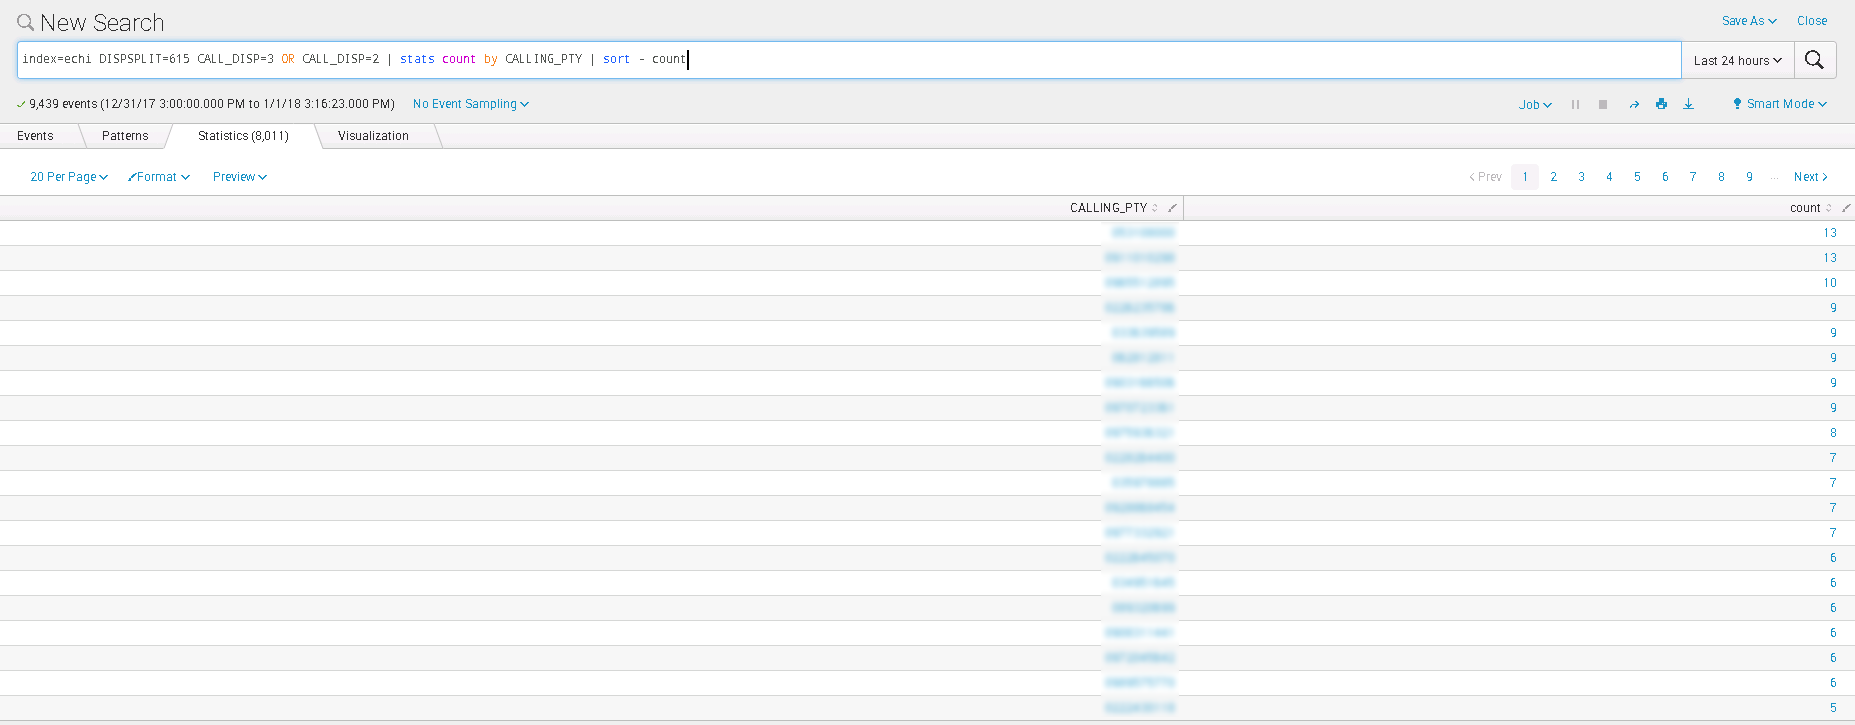This screenshot has height=725, width=1855.
Task: Edit the count column format pencil
Action: (x=1846, y=208)
